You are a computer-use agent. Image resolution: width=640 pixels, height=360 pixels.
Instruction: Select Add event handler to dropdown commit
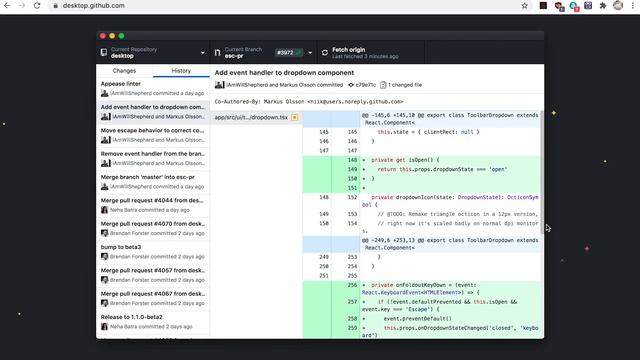pos(153,111)
